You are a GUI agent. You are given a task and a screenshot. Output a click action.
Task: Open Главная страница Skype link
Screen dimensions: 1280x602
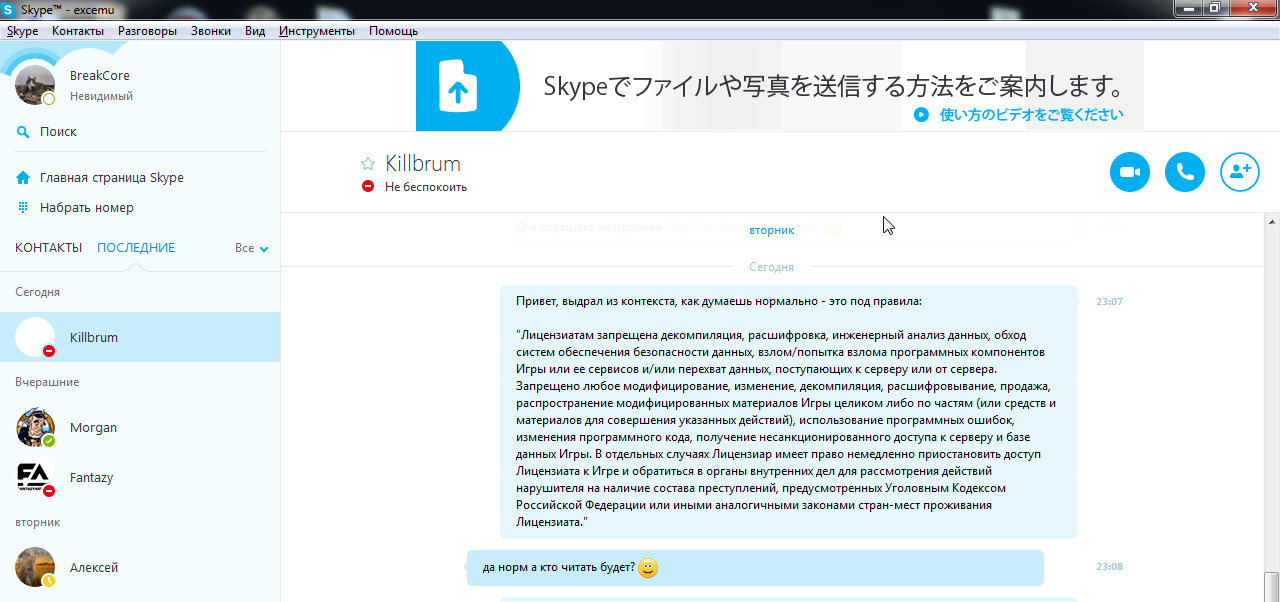coord(112,178)
